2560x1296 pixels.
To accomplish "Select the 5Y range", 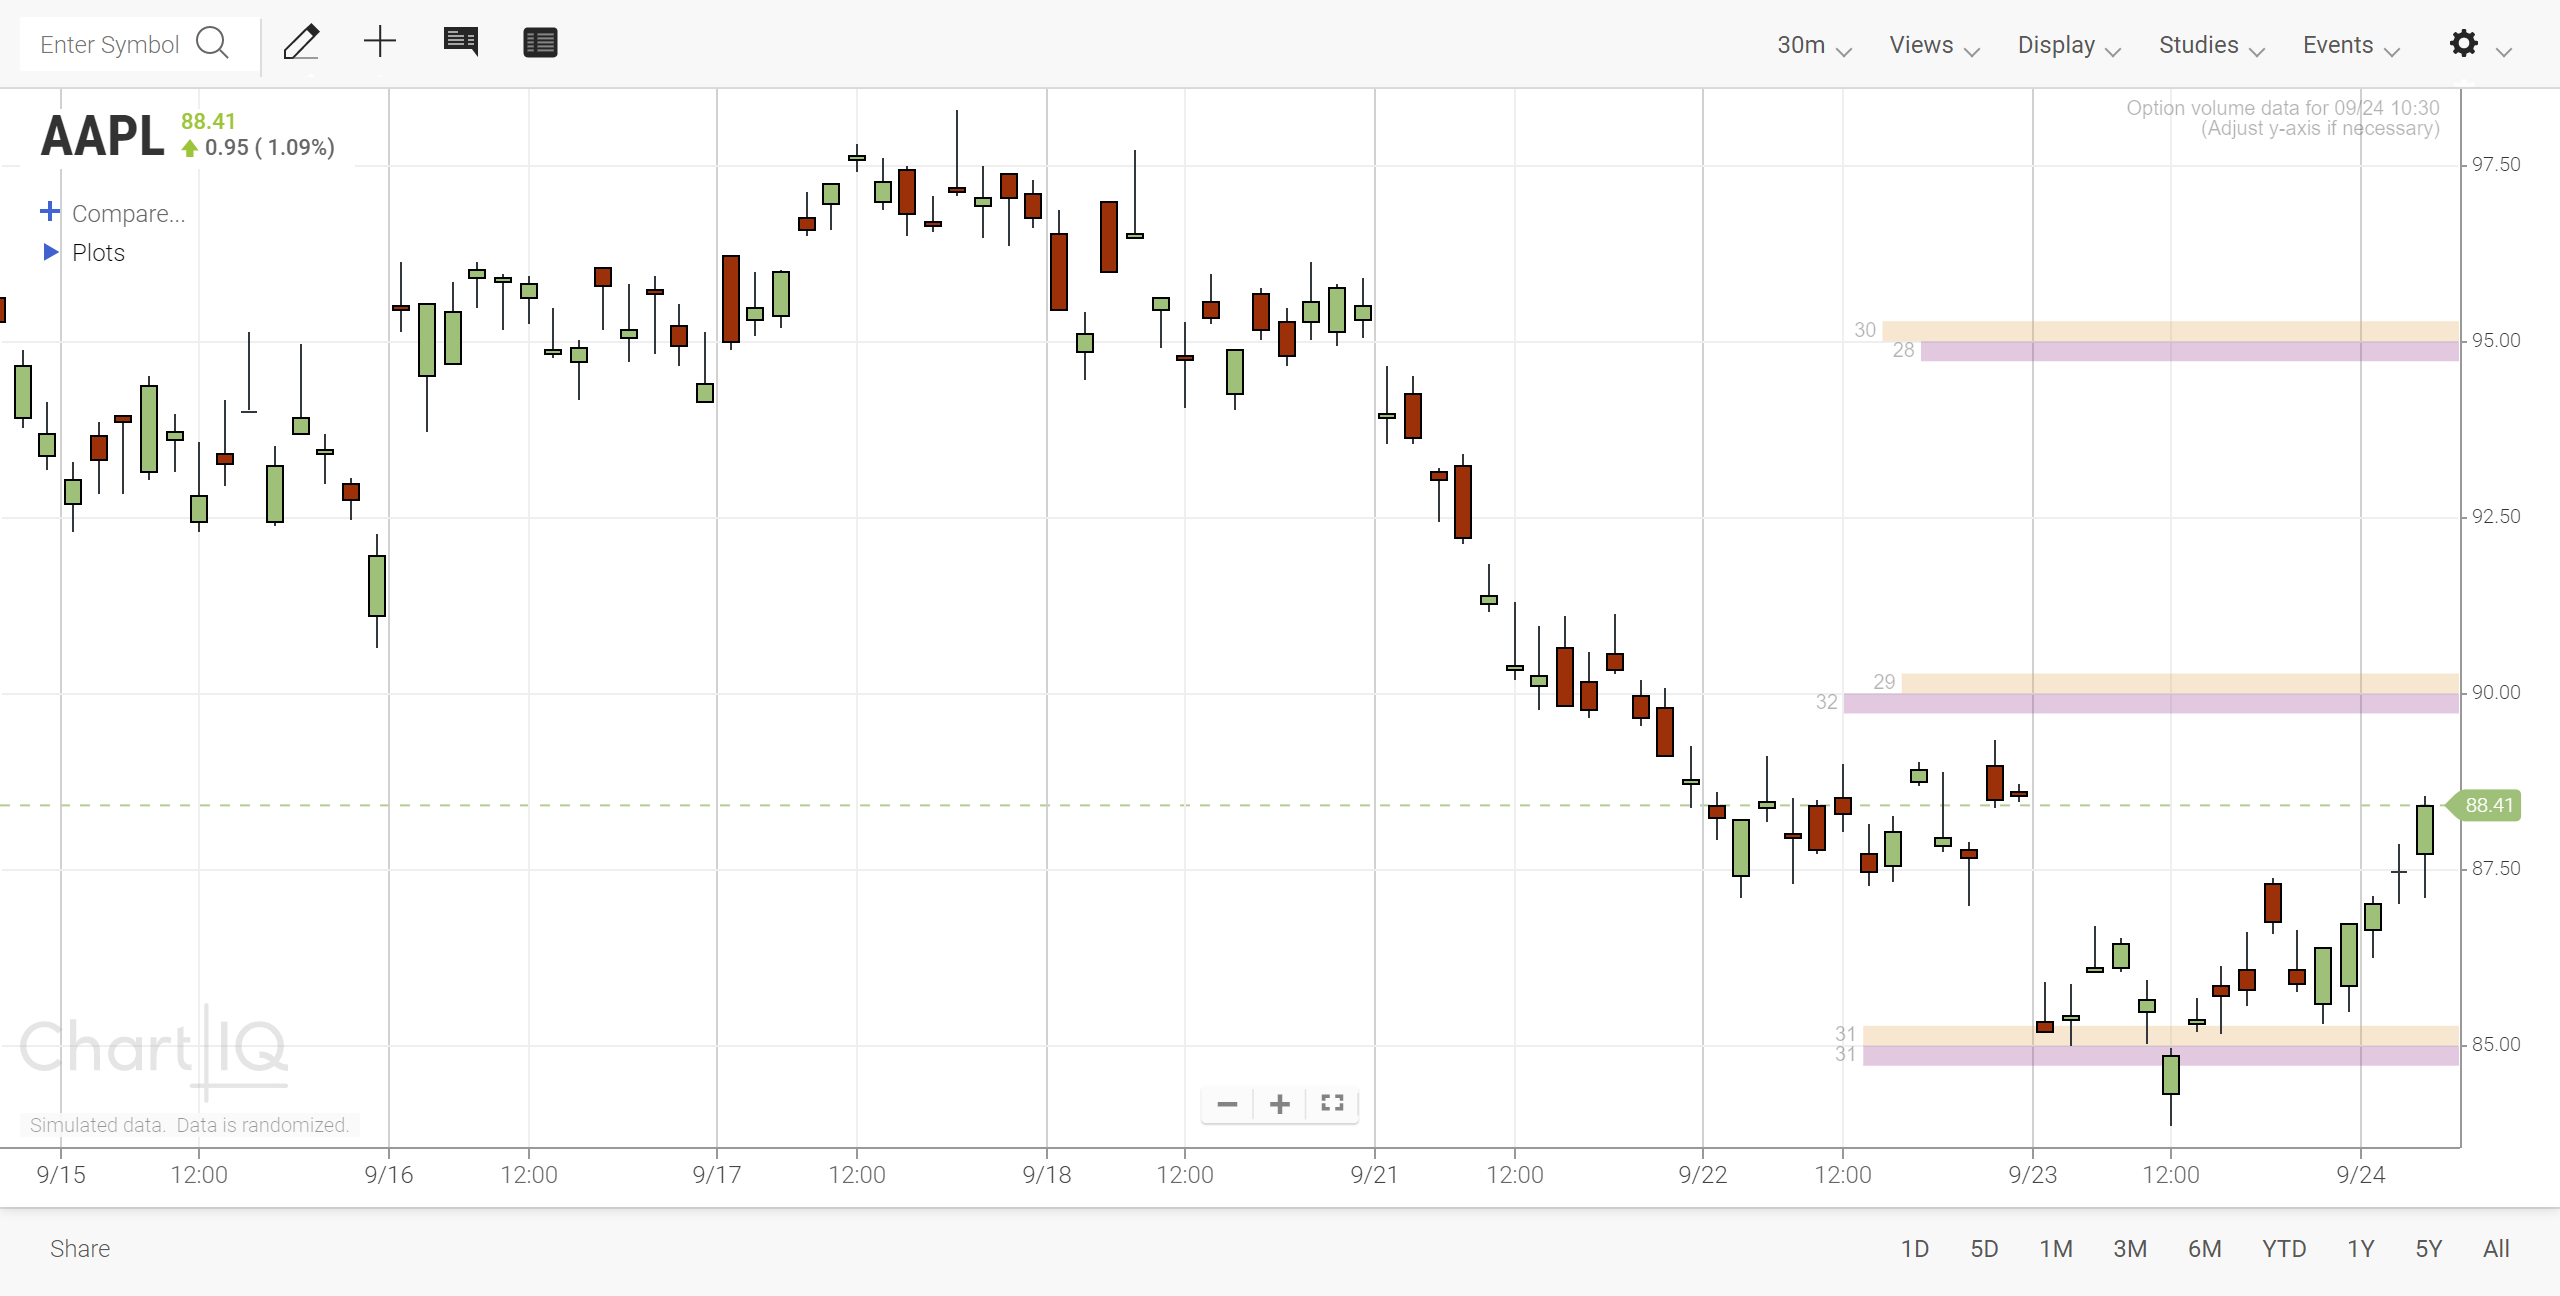I will (x=2429, y=1249).
